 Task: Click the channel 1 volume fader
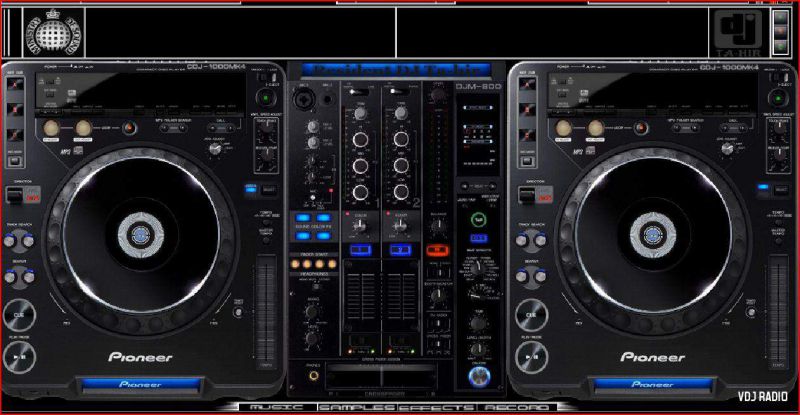tap(361, 296)
